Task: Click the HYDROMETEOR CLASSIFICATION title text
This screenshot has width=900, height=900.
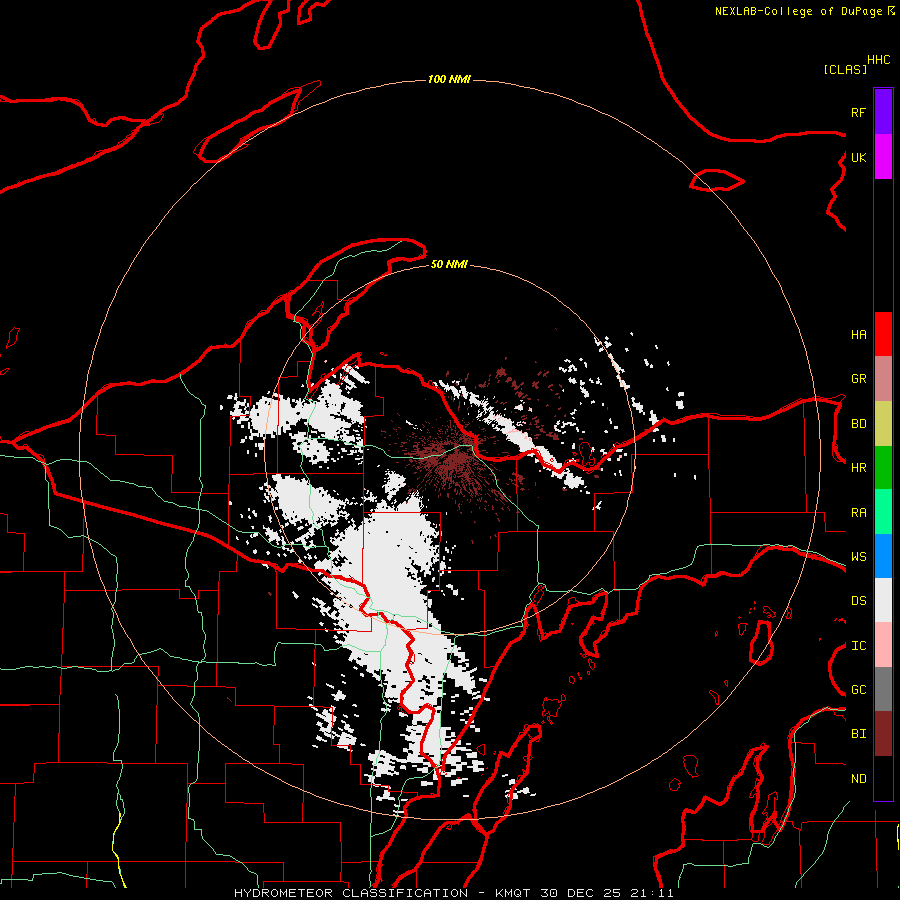Action: pos(351,893)
